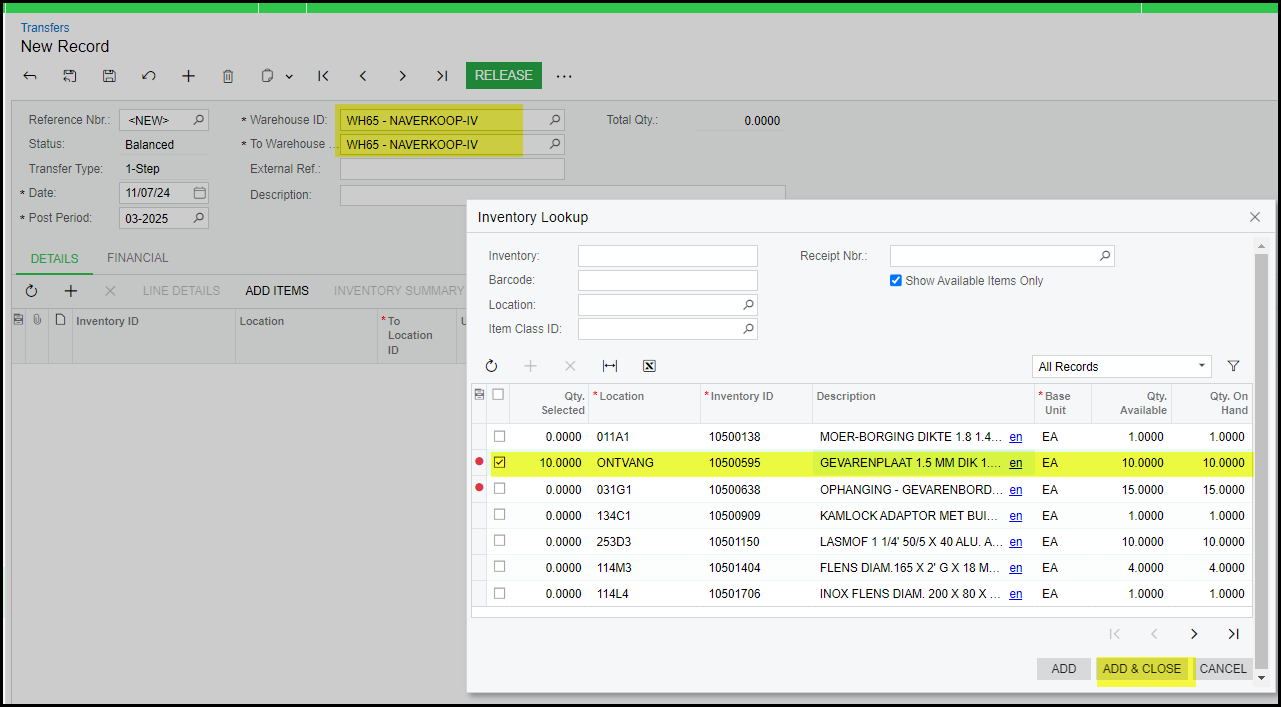Check the row for item 10500138
Viewport: 1281px width, 707px height.
[500, 437]
